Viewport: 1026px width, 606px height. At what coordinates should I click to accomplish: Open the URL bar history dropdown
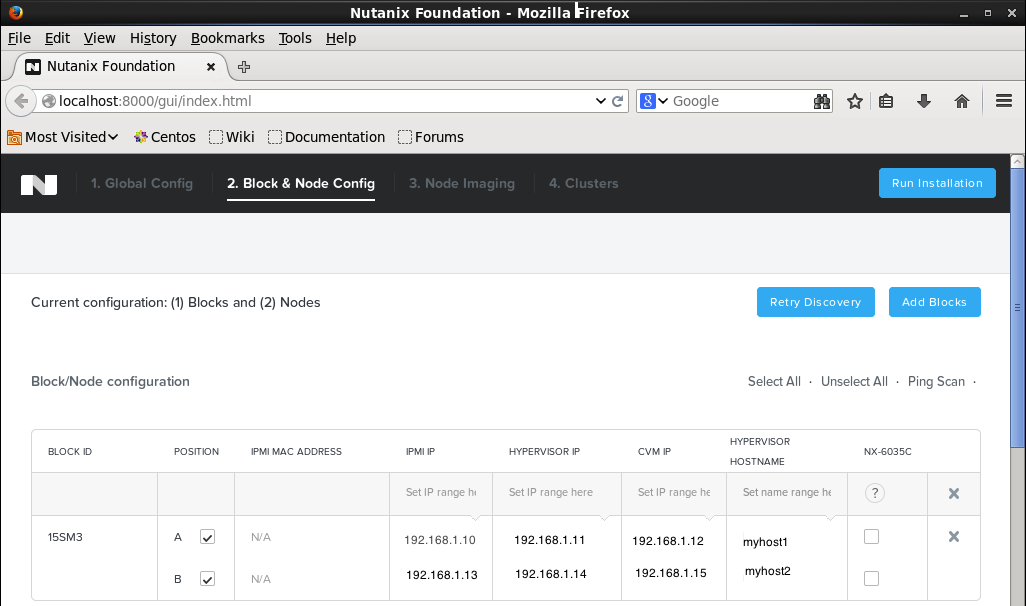coord(600,101)
